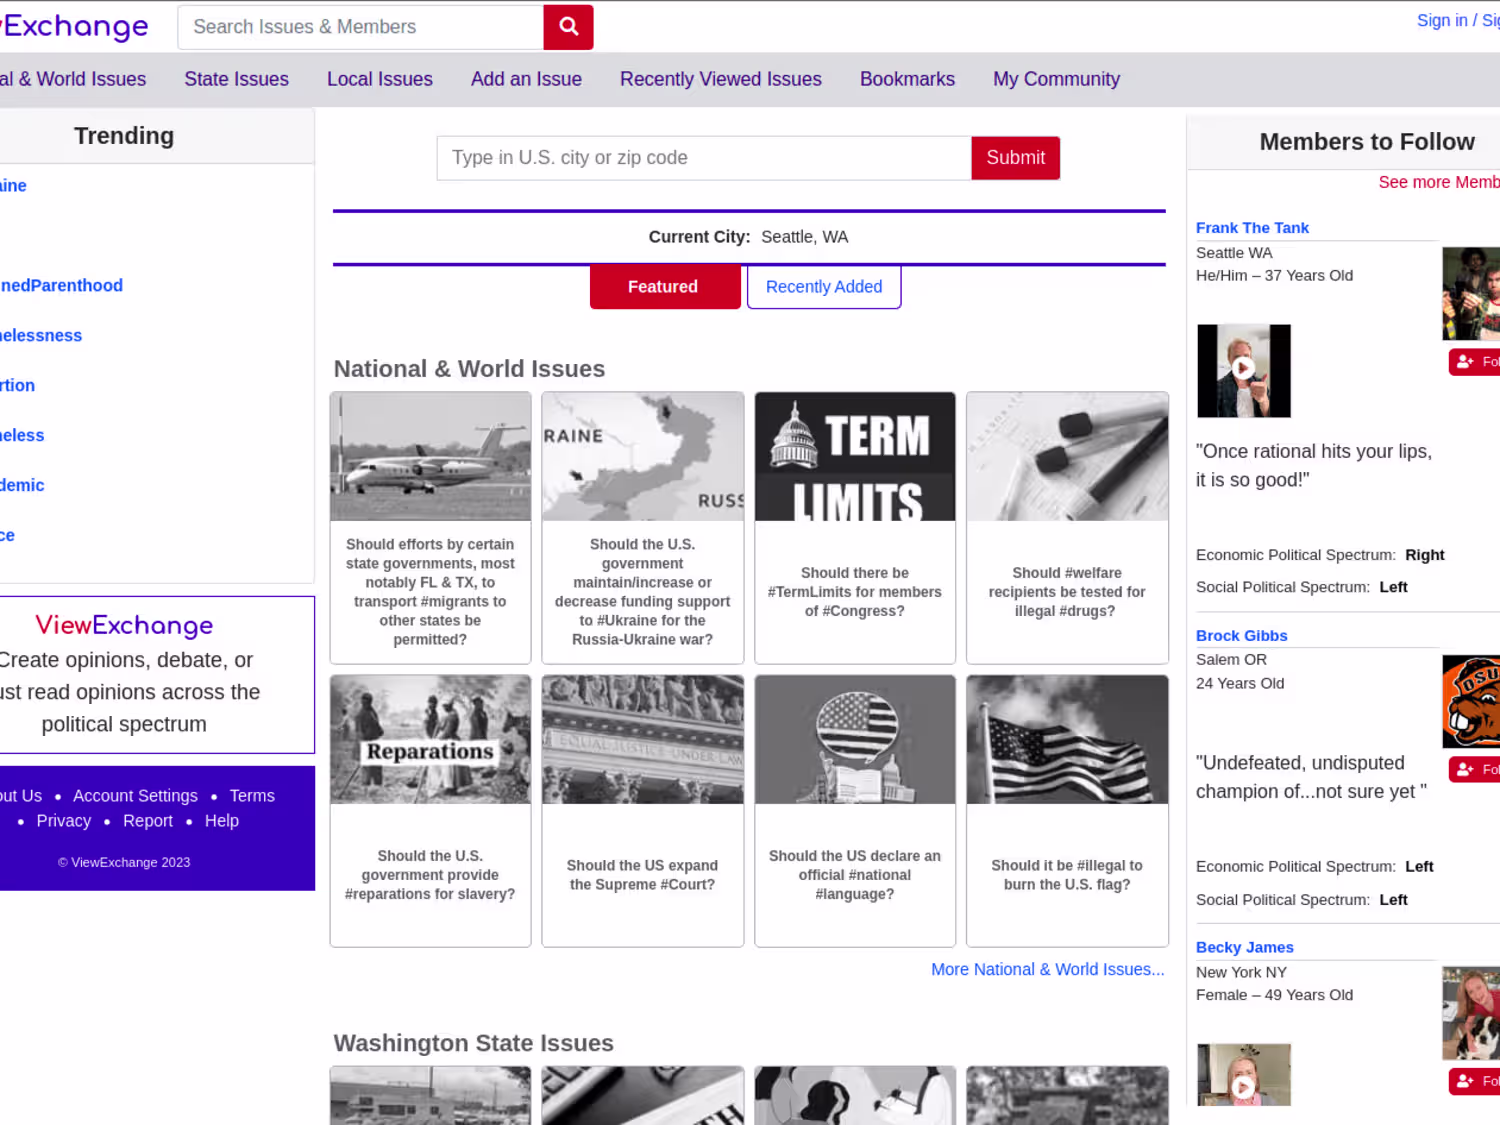1500x1125 pixels.
Task: Open More National & World Issues link
Action: tap(1048, 969)
